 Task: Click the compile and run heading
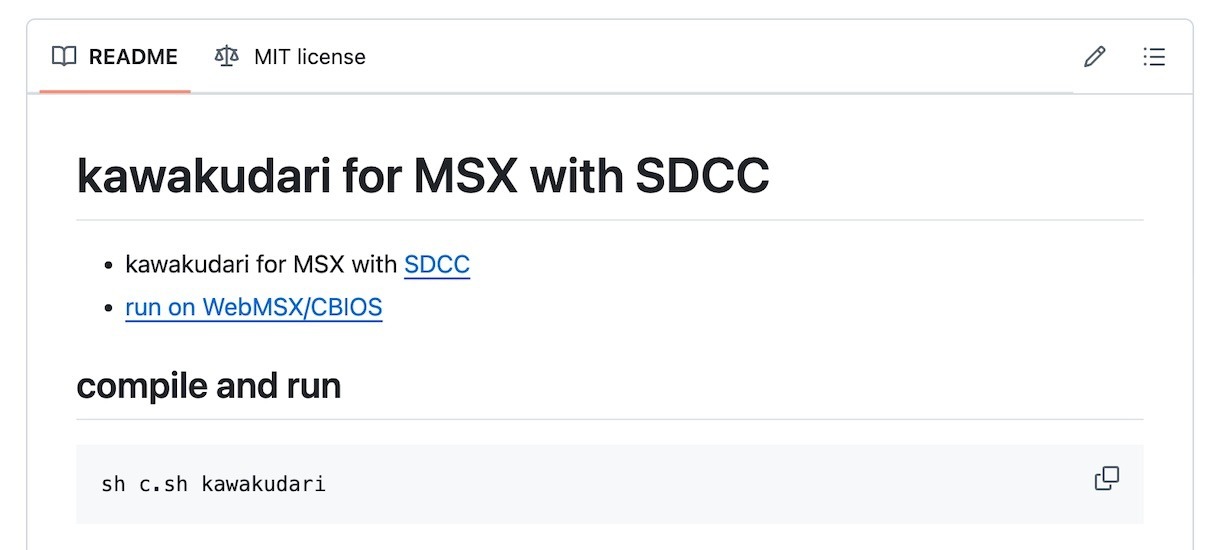pos(209,386)
